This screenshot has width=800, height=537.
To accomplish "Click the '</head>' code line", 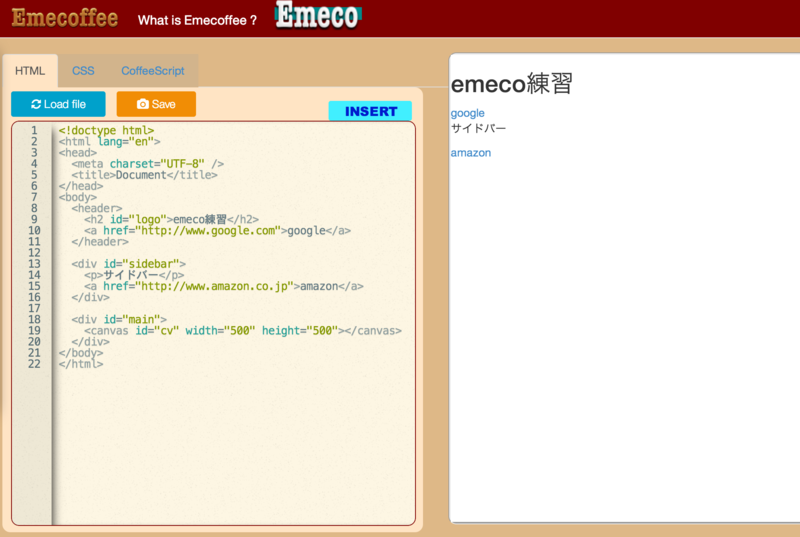I will (x=81, y=186).
